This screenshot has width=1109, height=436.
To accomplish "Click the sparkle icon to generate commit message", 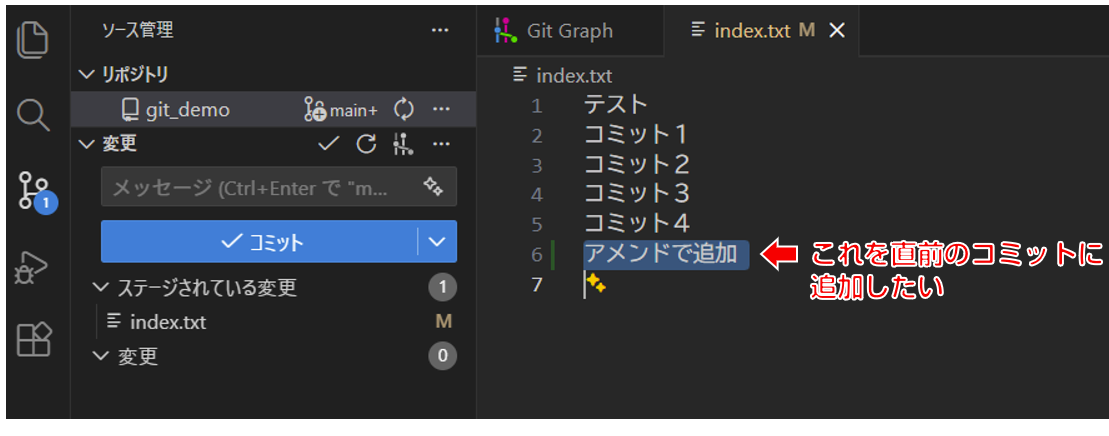I will point(433,187).
